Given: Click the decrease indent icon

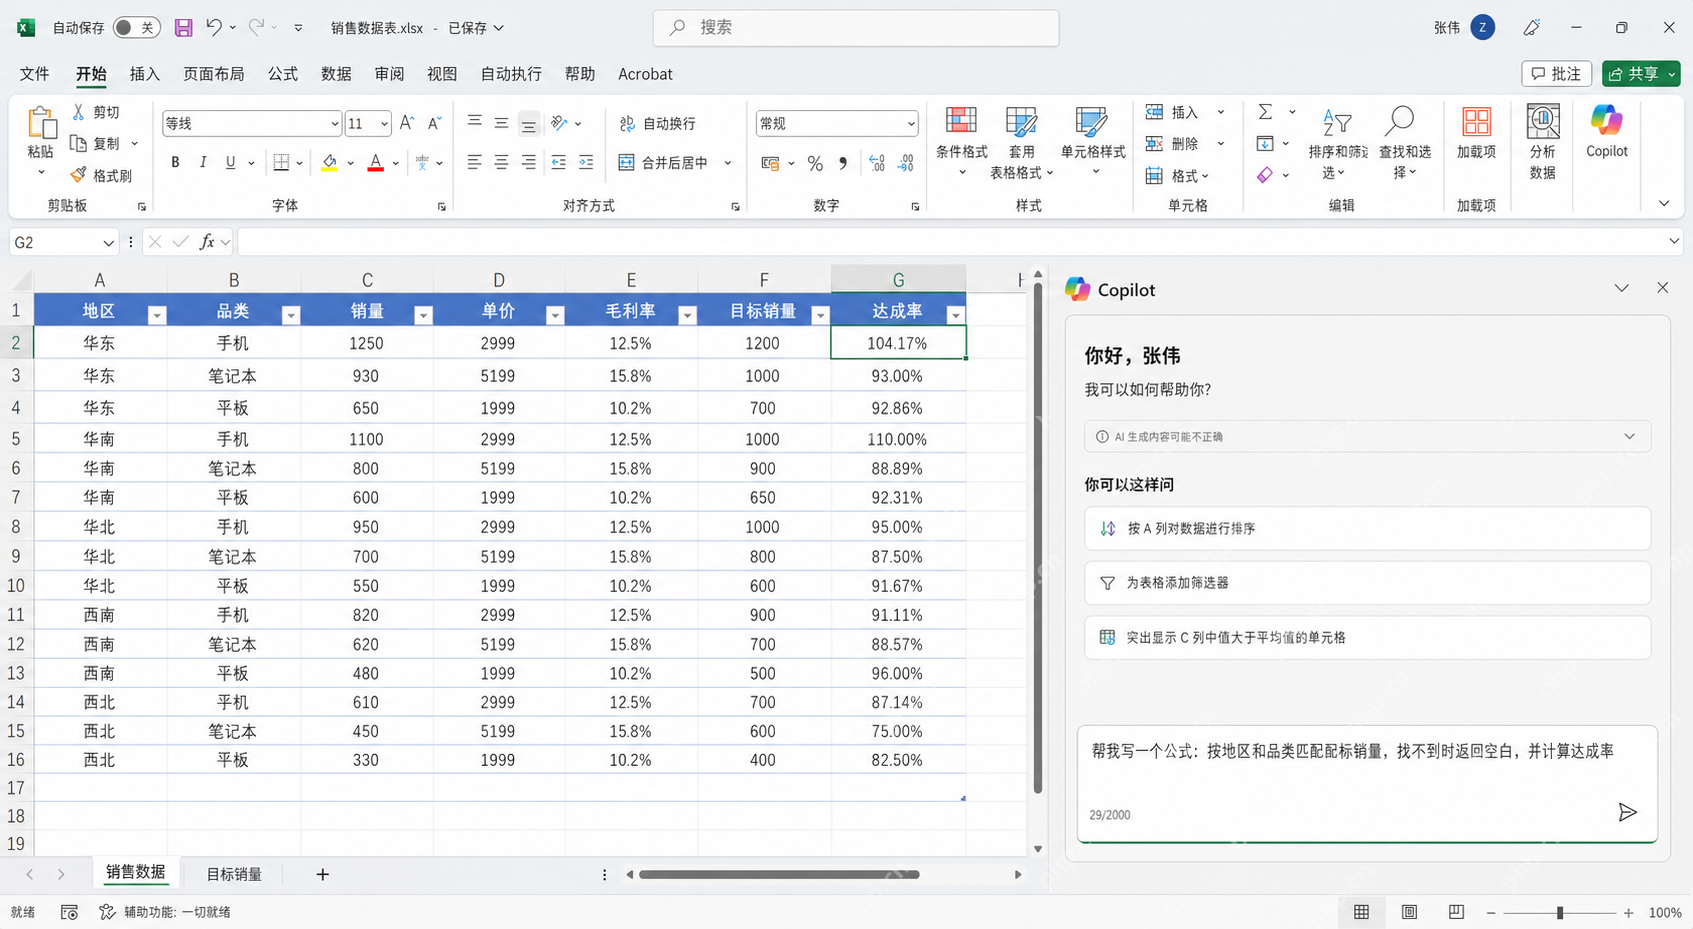Looking at the screenshot, I should (558, 162).
